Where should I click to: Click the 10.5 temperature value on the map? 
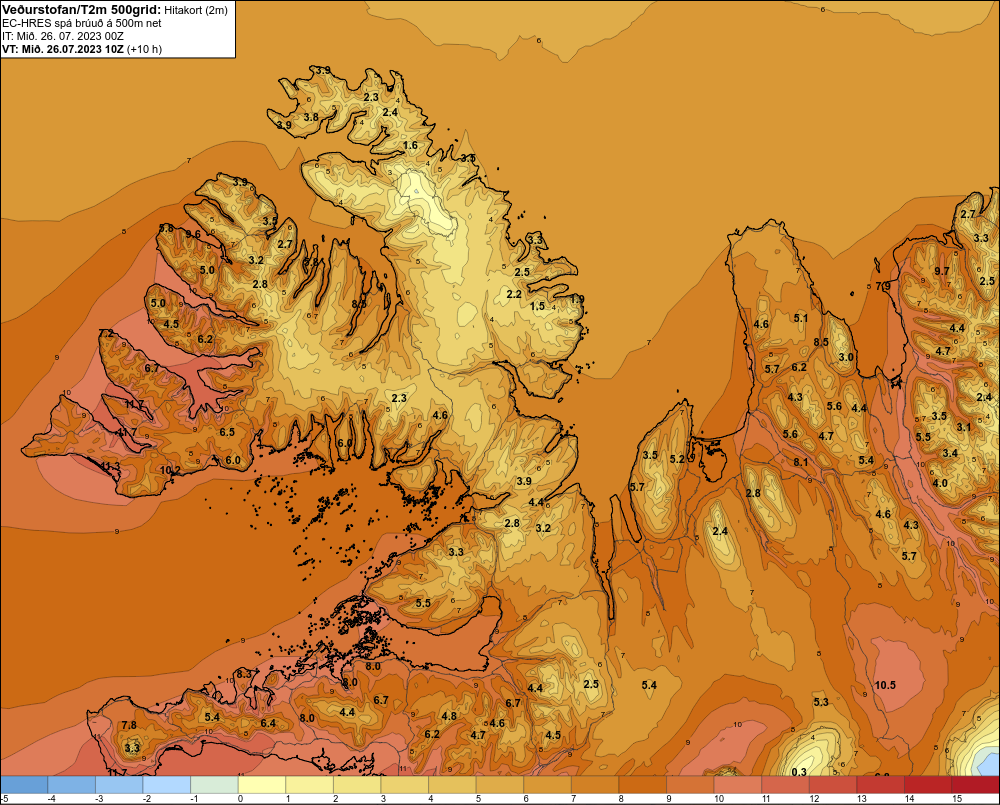tap(885, 685)
